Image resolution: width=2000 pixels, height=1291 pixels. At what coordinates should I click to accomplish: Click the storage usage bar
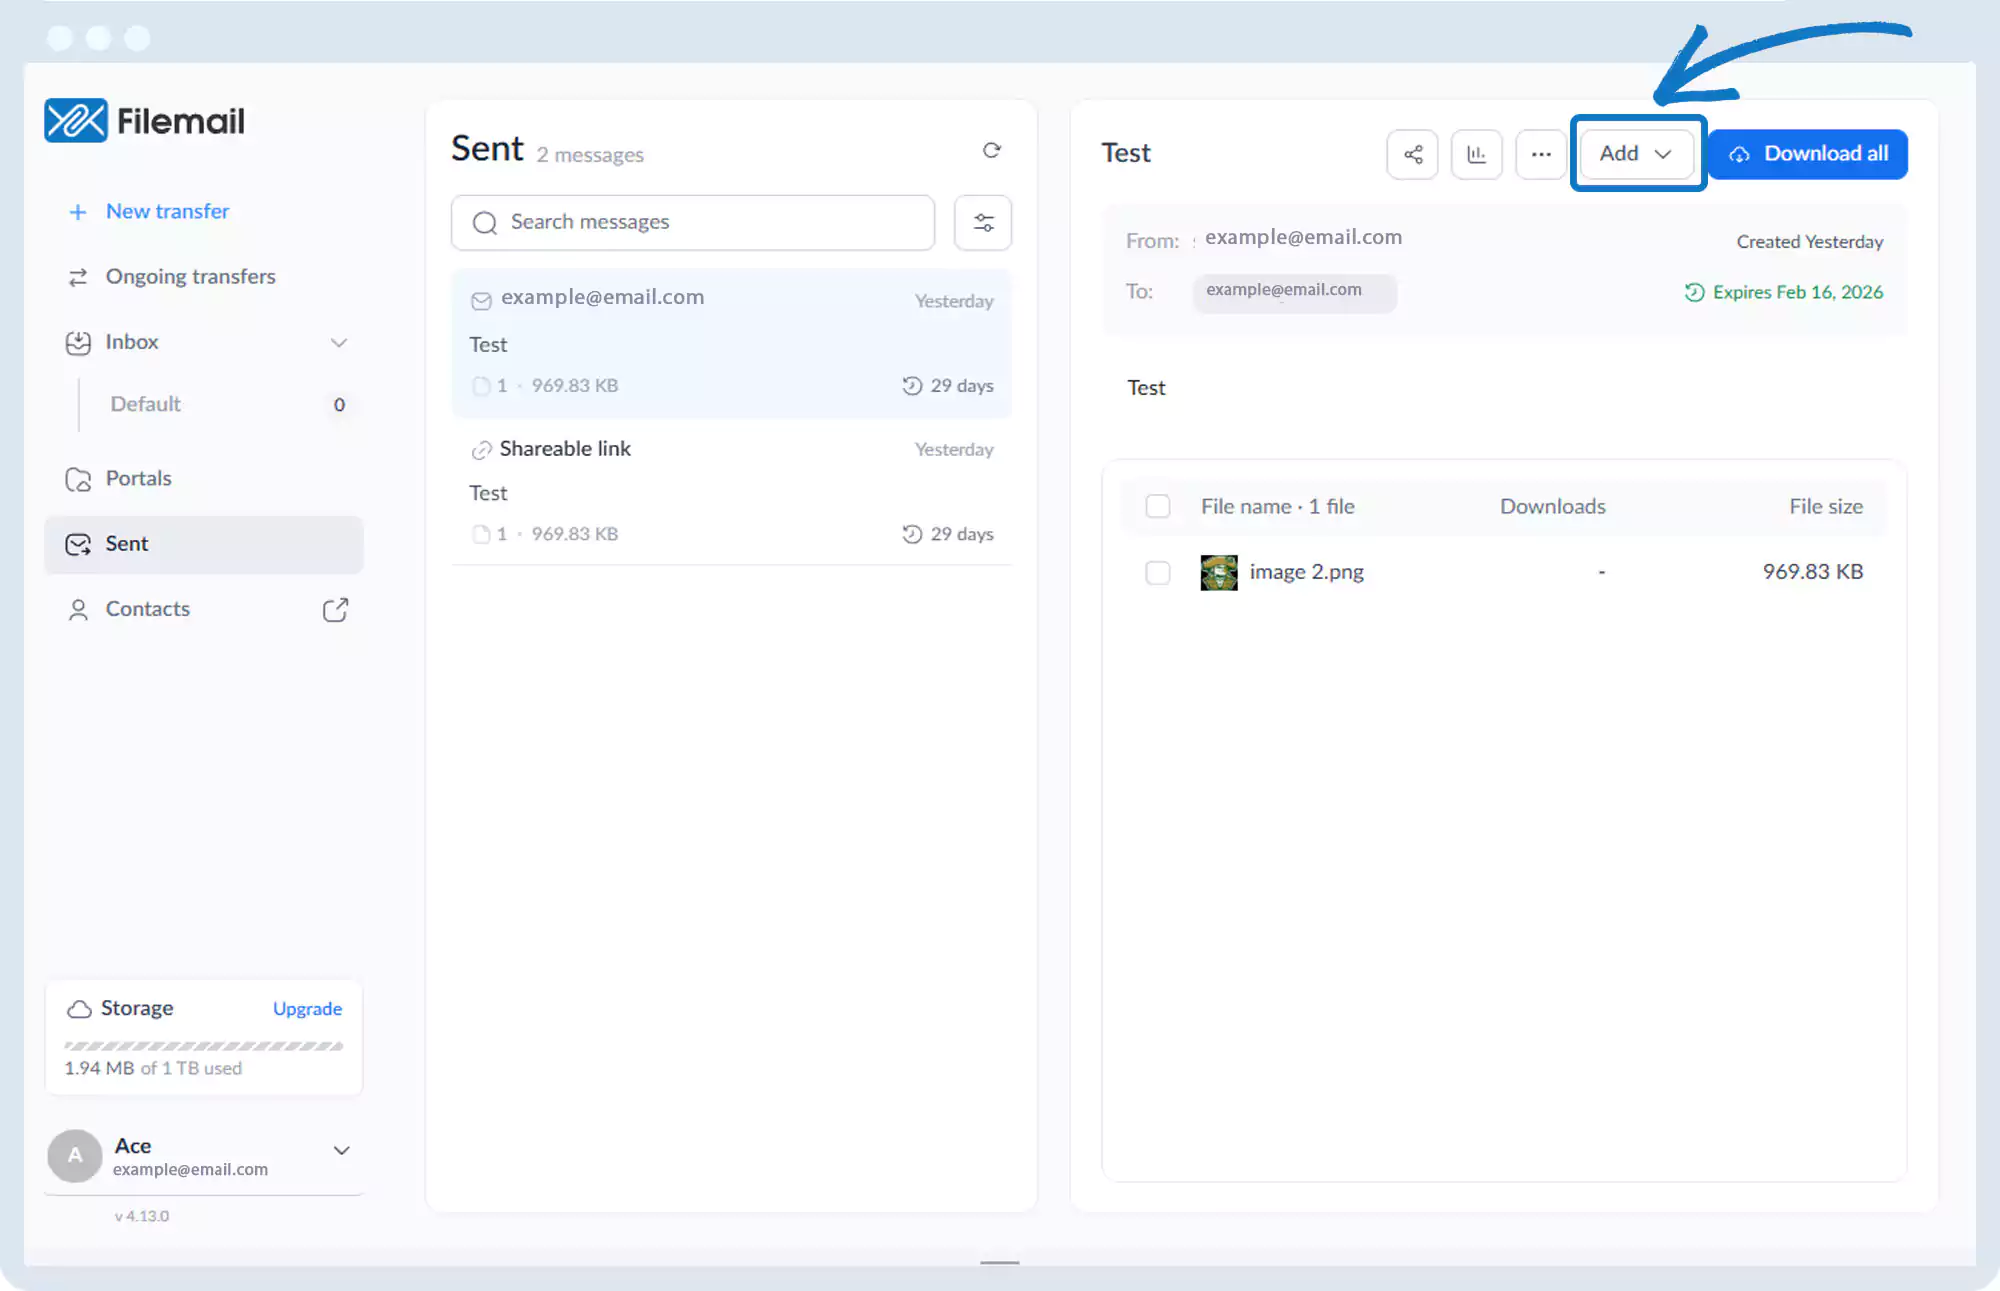click(x=203, y=1046)
